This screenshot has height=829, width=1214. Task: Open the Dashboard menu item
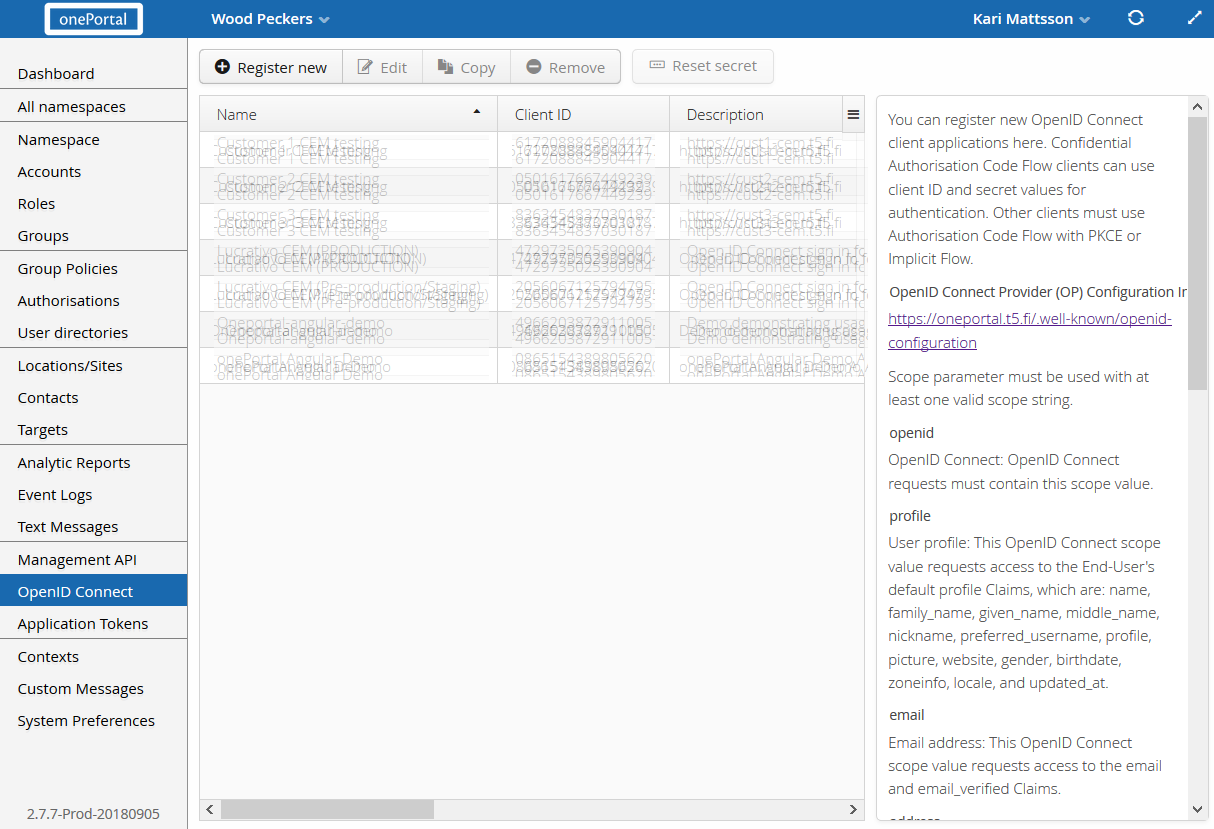[x=56, y=73]
